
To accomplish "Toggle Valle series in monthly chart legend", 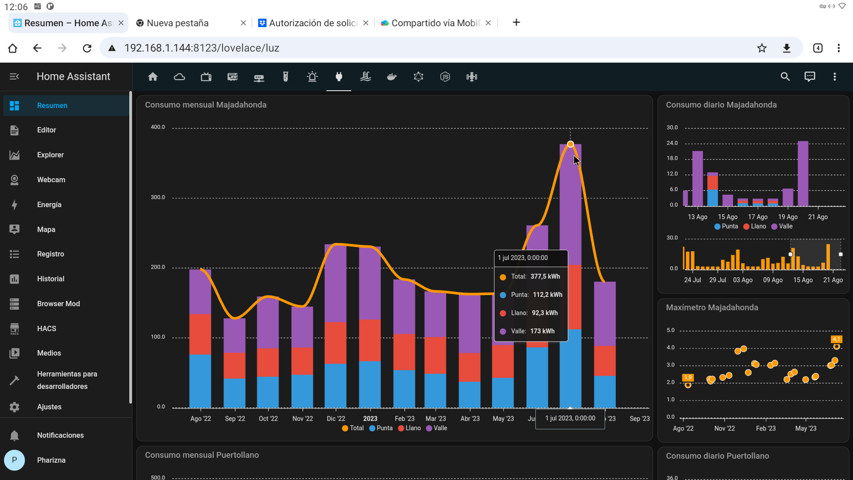I will click(x=436, y=428).
